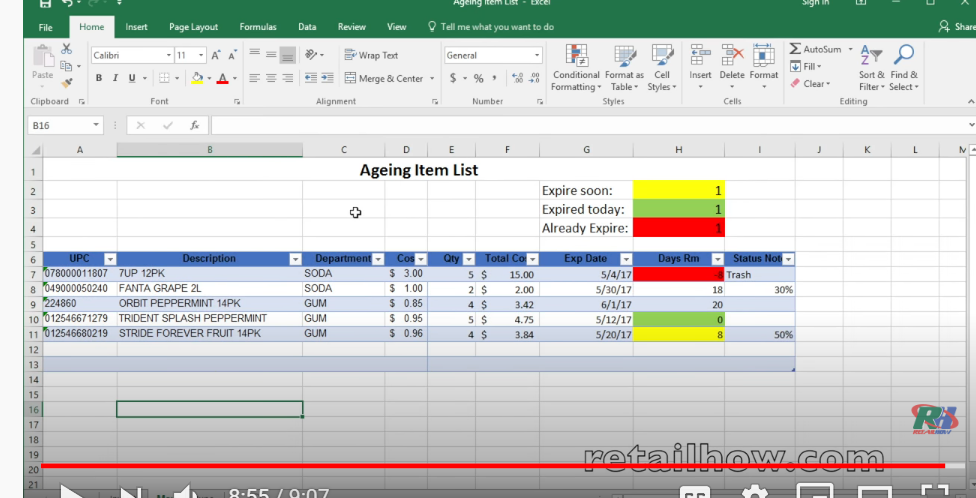Open the UPC column filter dropdown

[110, 259]
